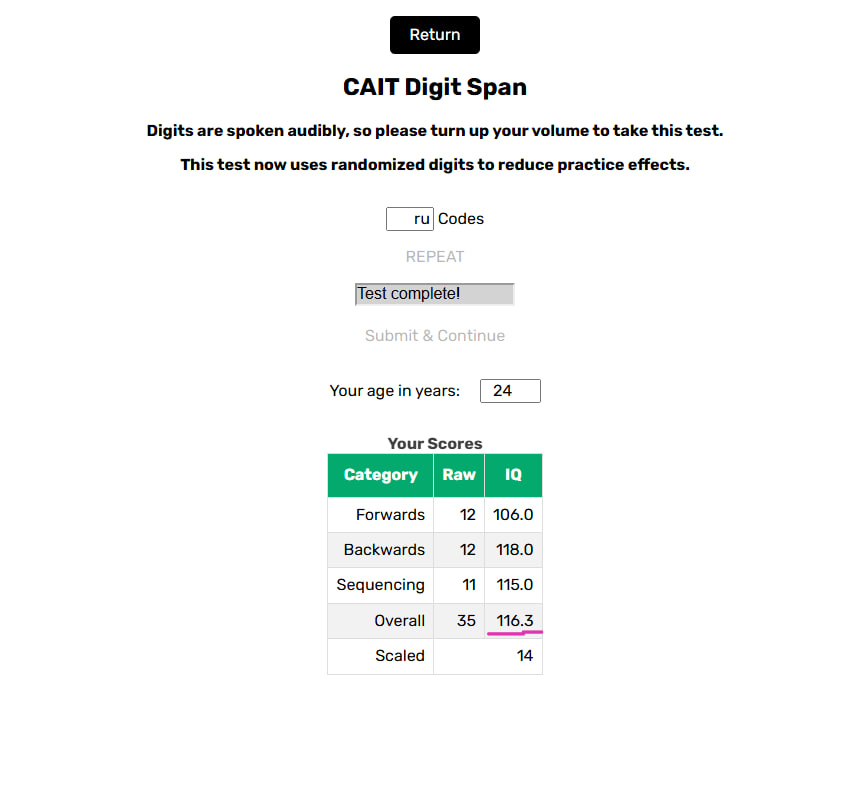This screenshot has height=796, width=848.
Task: Click the Overall raw score 35
Action: [466, 621]
